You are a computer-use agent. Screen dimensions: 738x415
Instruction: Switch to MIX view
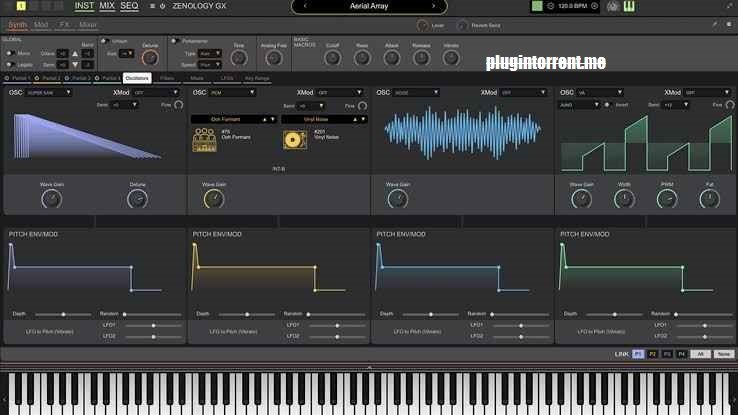tap(107, 6)
